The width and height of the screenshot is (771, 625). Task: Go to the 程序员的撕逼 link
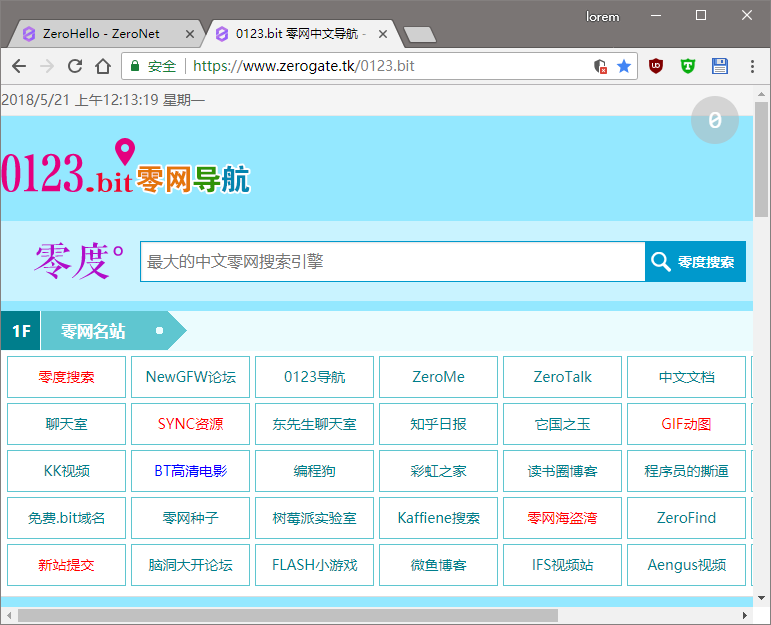coord(686,471)
